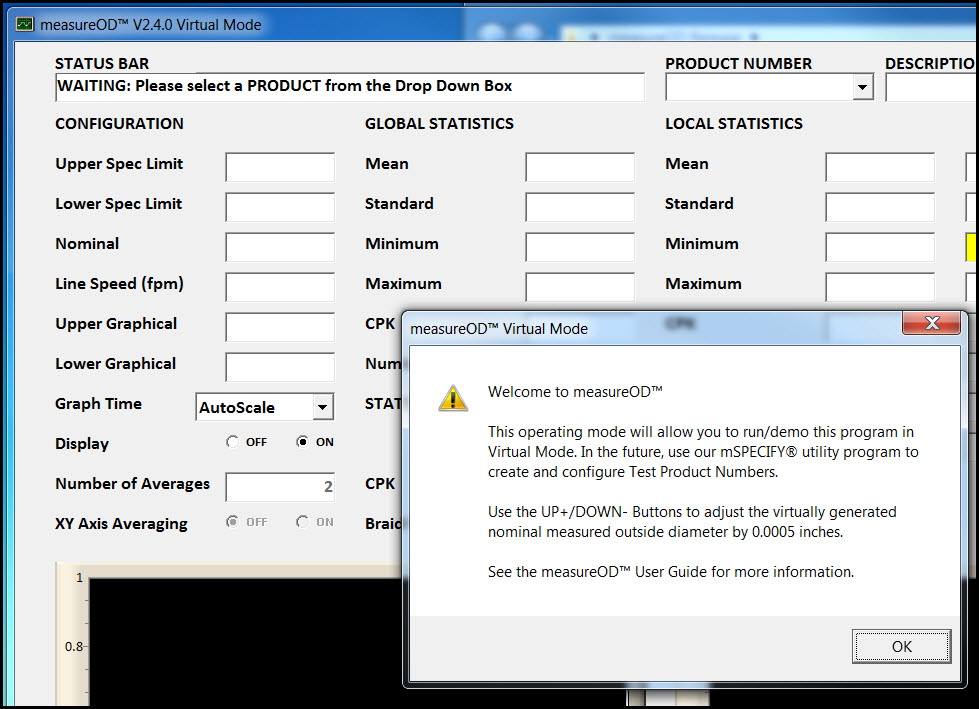Click the Lower Spec Limit field
Viewport: 979px width, 709px height.
pos(280,207)
